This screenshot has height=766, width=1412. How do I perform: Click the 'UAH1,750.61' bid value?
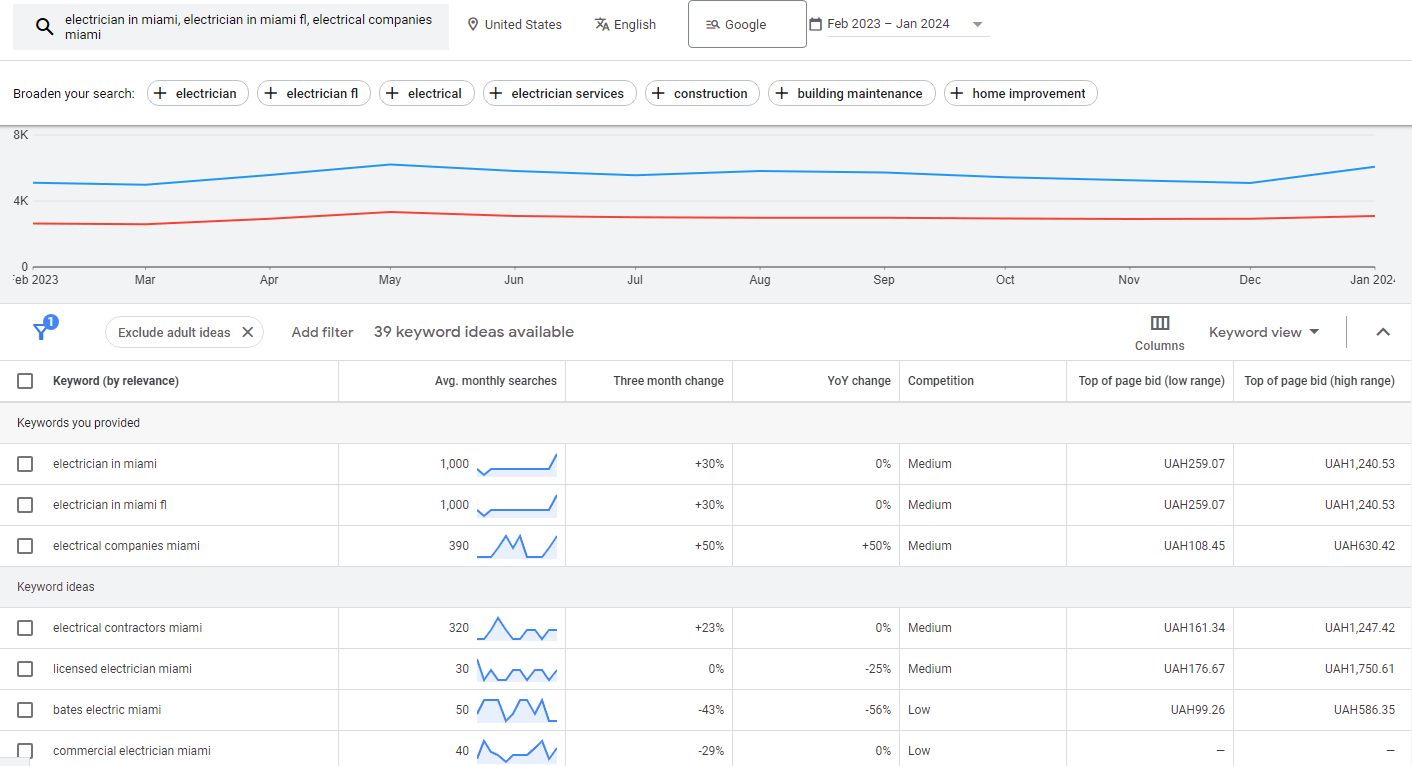click(x=1359, y=669)
